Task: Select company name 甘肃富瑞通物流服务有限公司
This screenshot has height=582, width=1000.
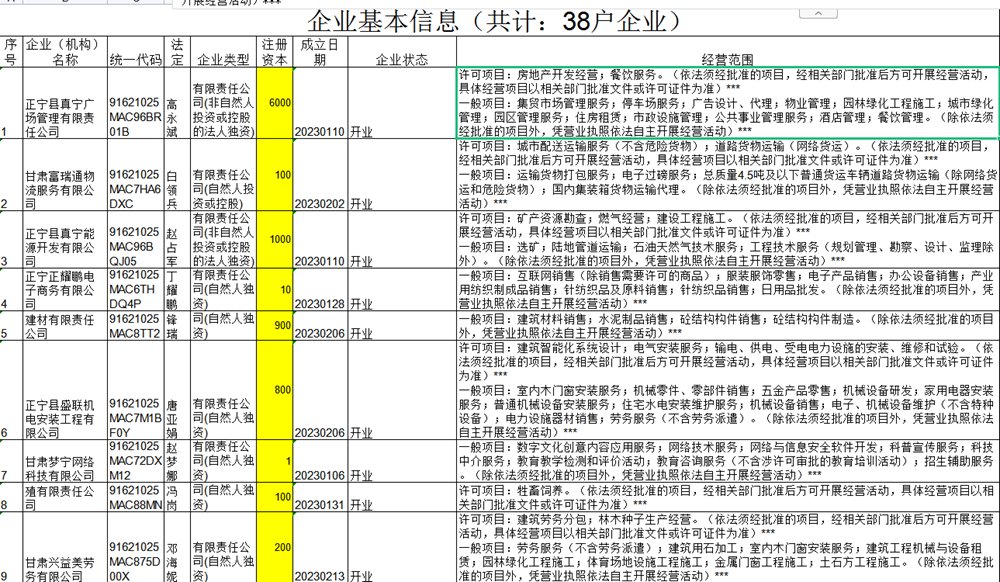Action: [64, 189]
